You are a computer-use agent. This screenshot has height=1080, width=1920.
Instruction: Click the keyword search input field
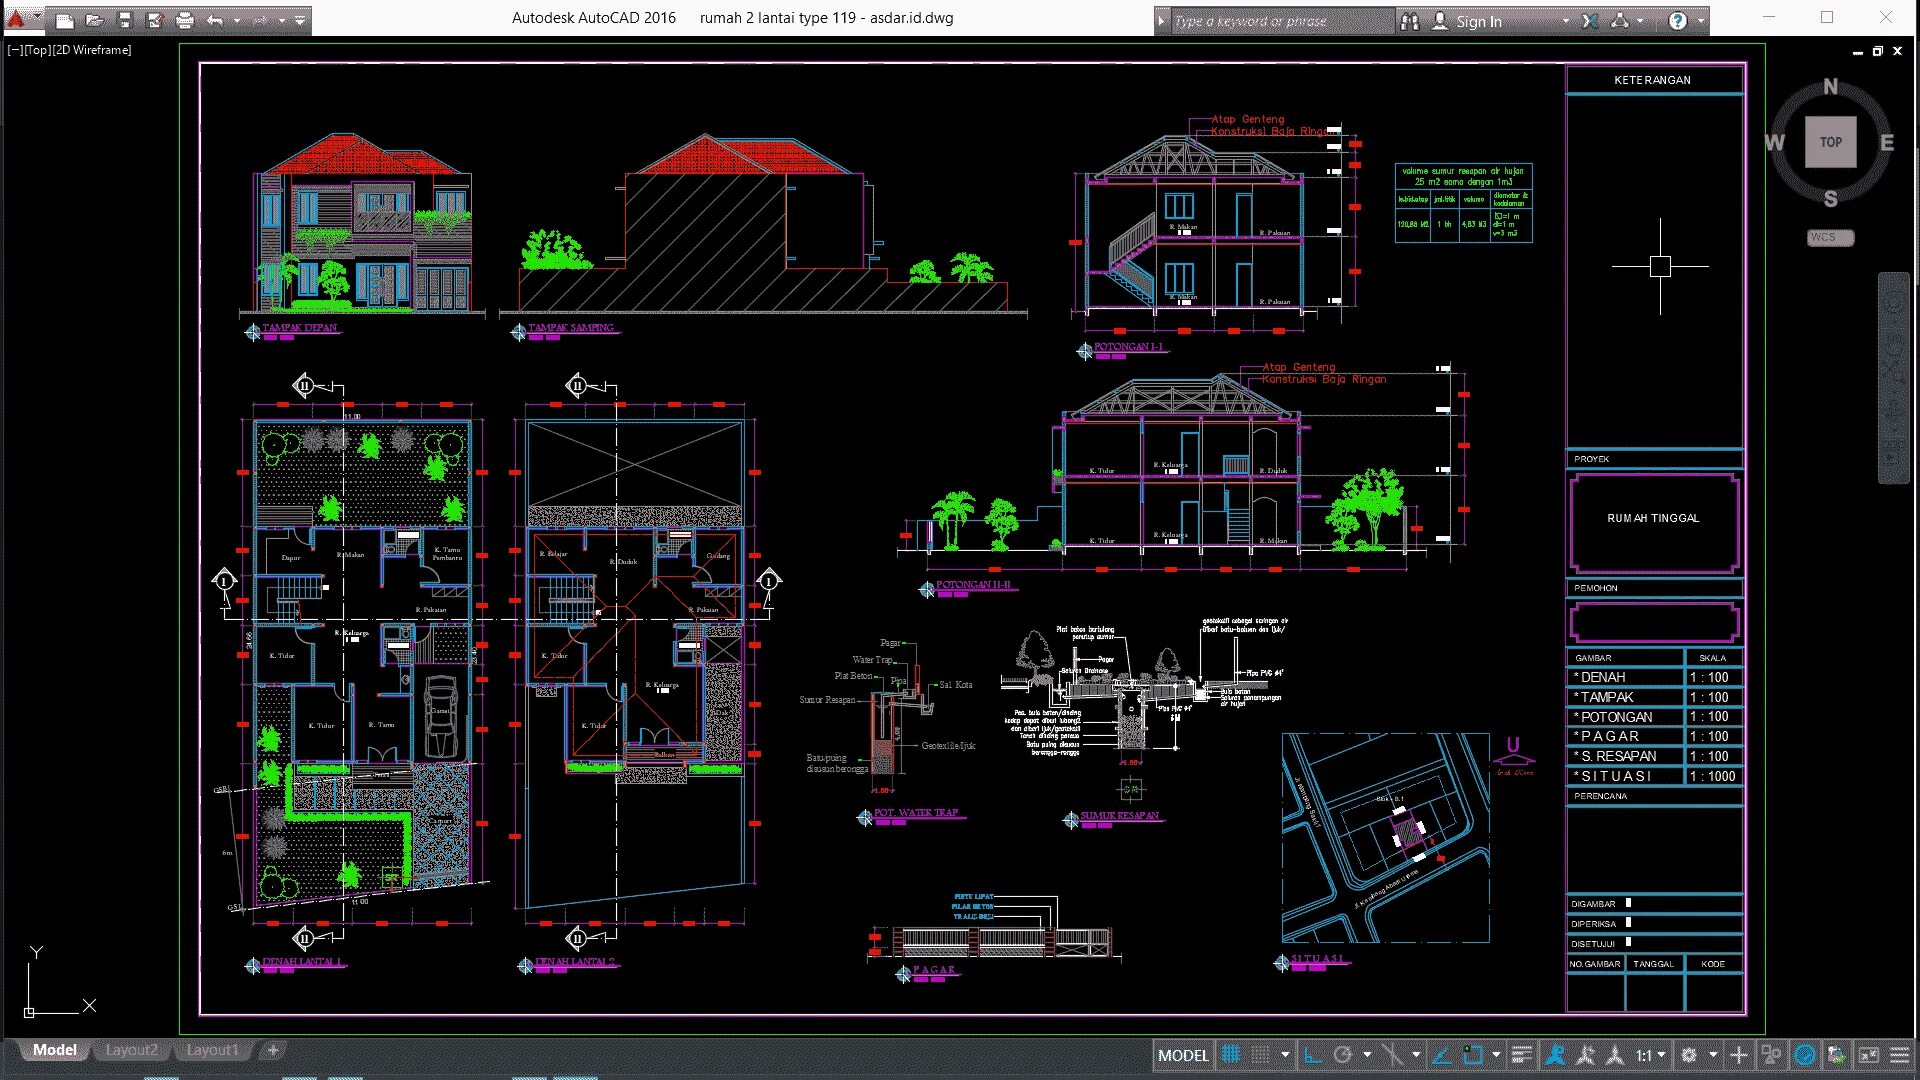[1280, 21]
